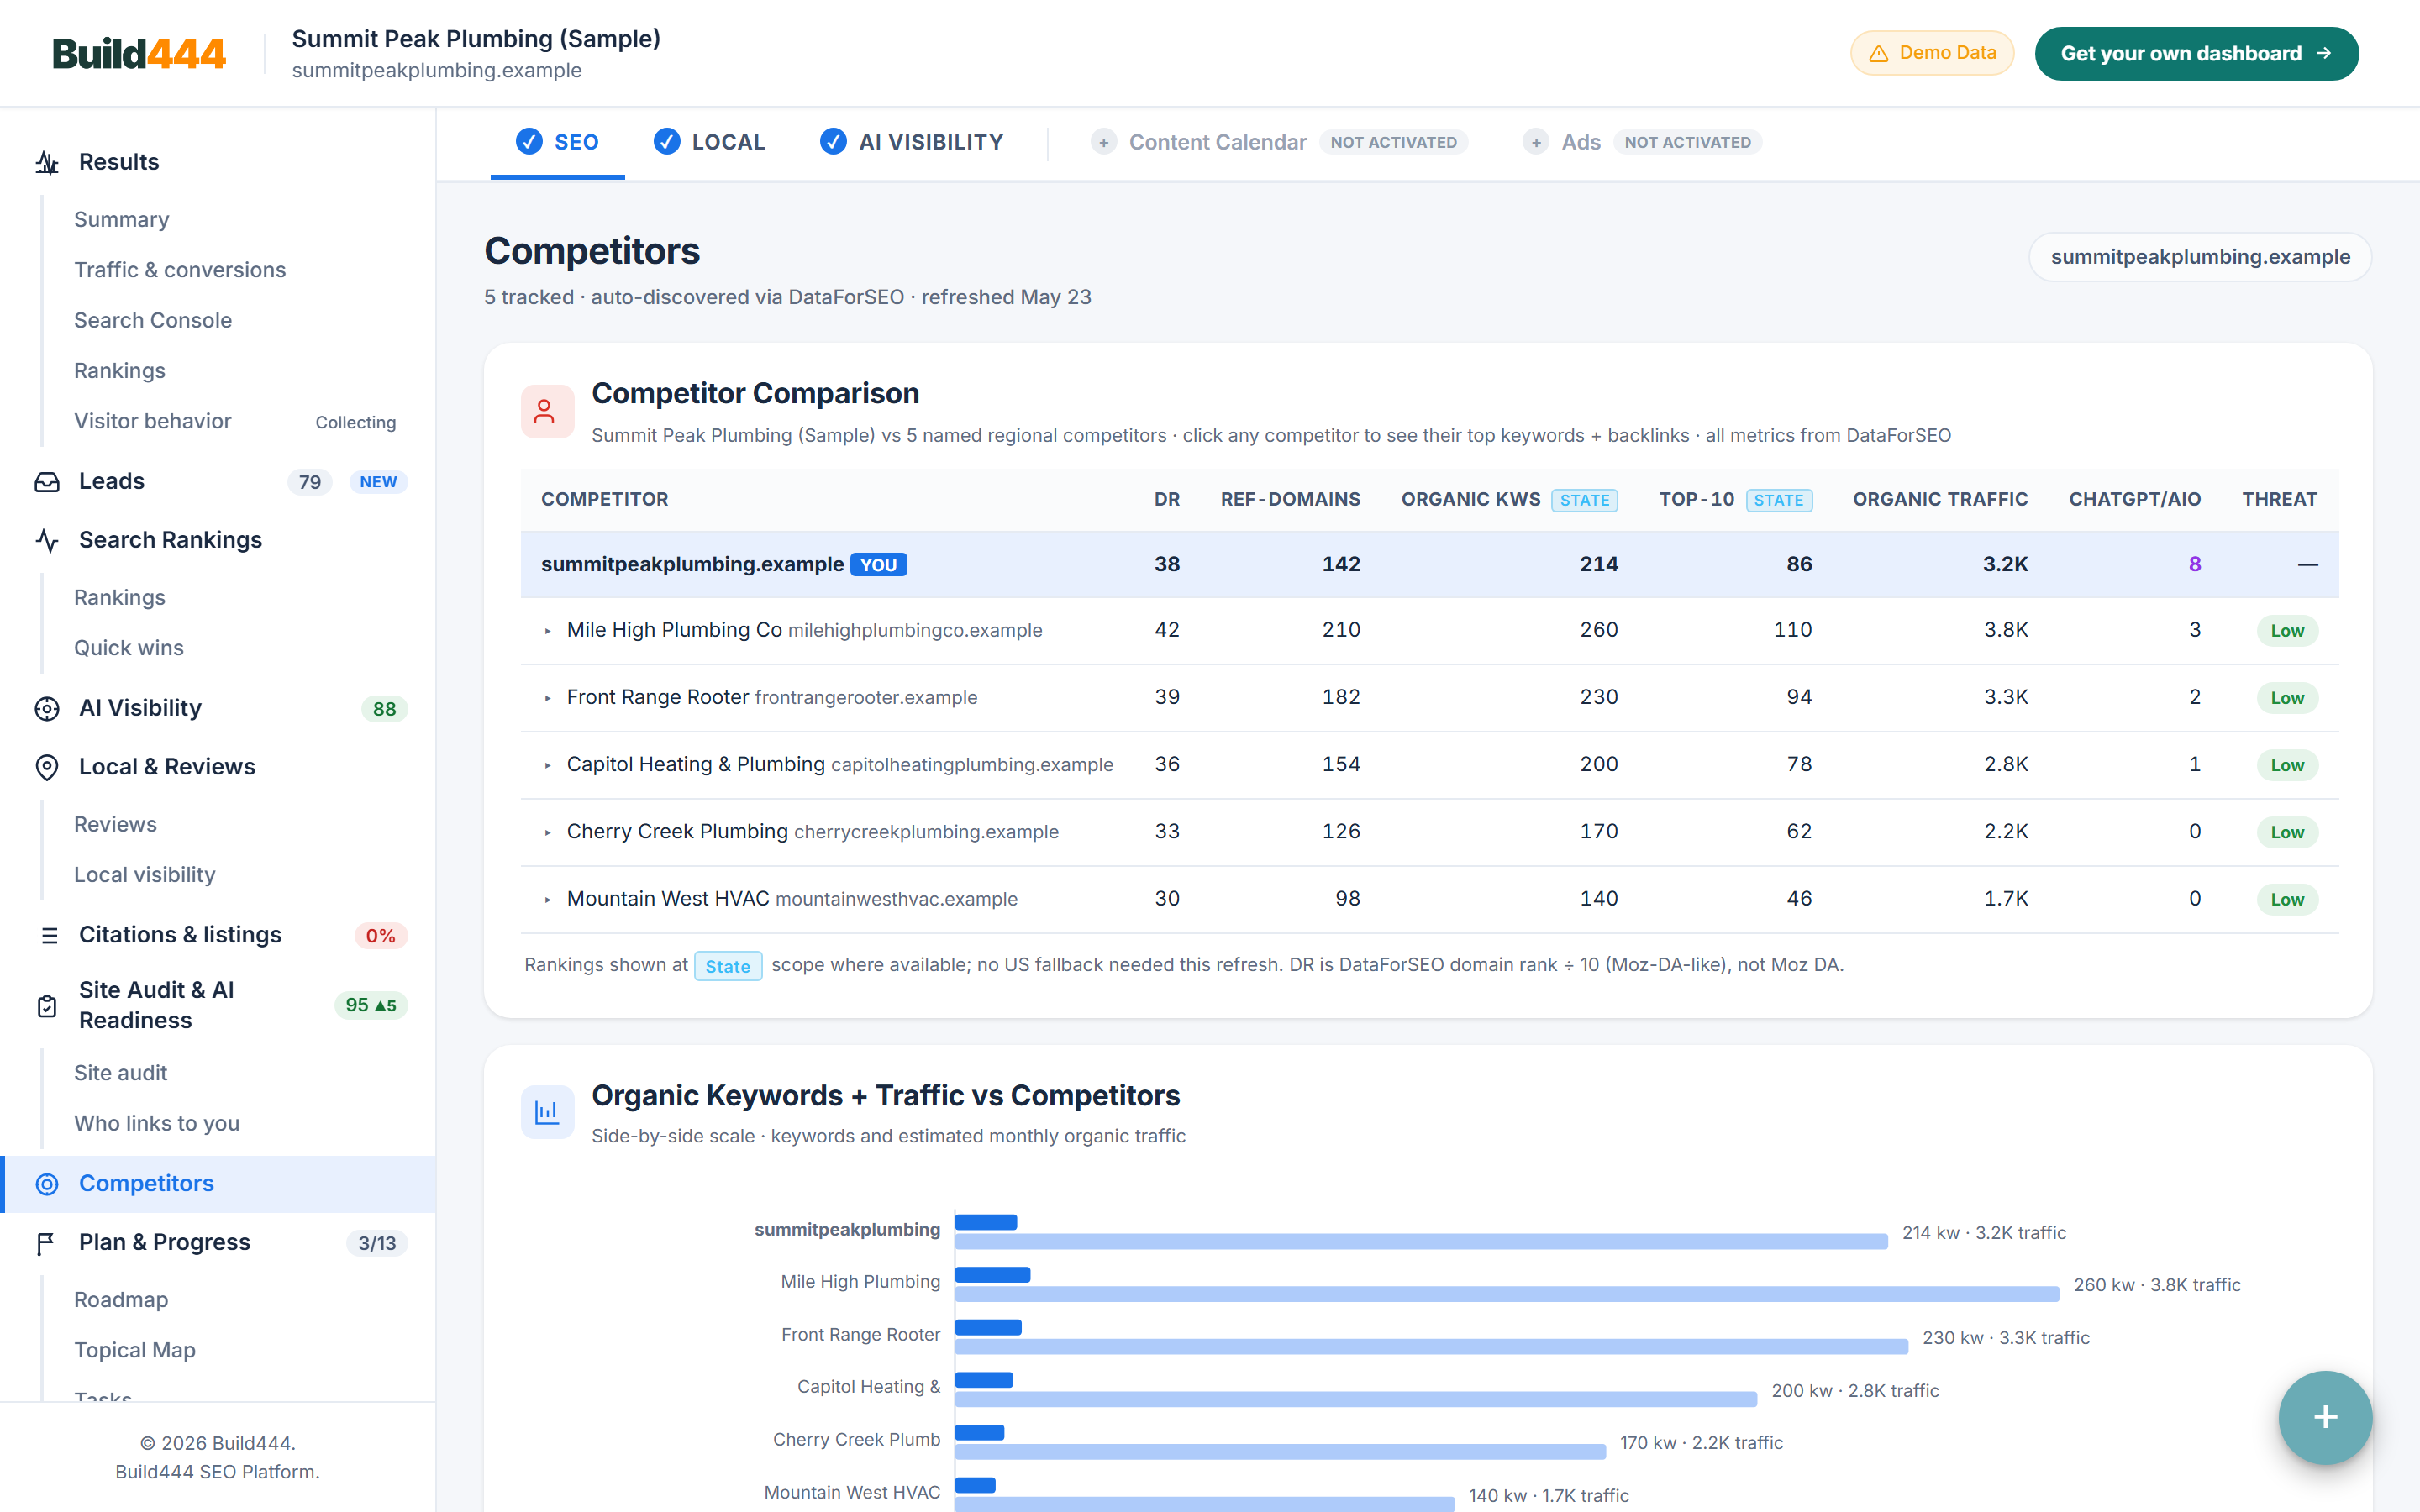Screen dimensions: 2420x1512
Task: Click the floating plus action button
Action: tap(2325, 1417)
